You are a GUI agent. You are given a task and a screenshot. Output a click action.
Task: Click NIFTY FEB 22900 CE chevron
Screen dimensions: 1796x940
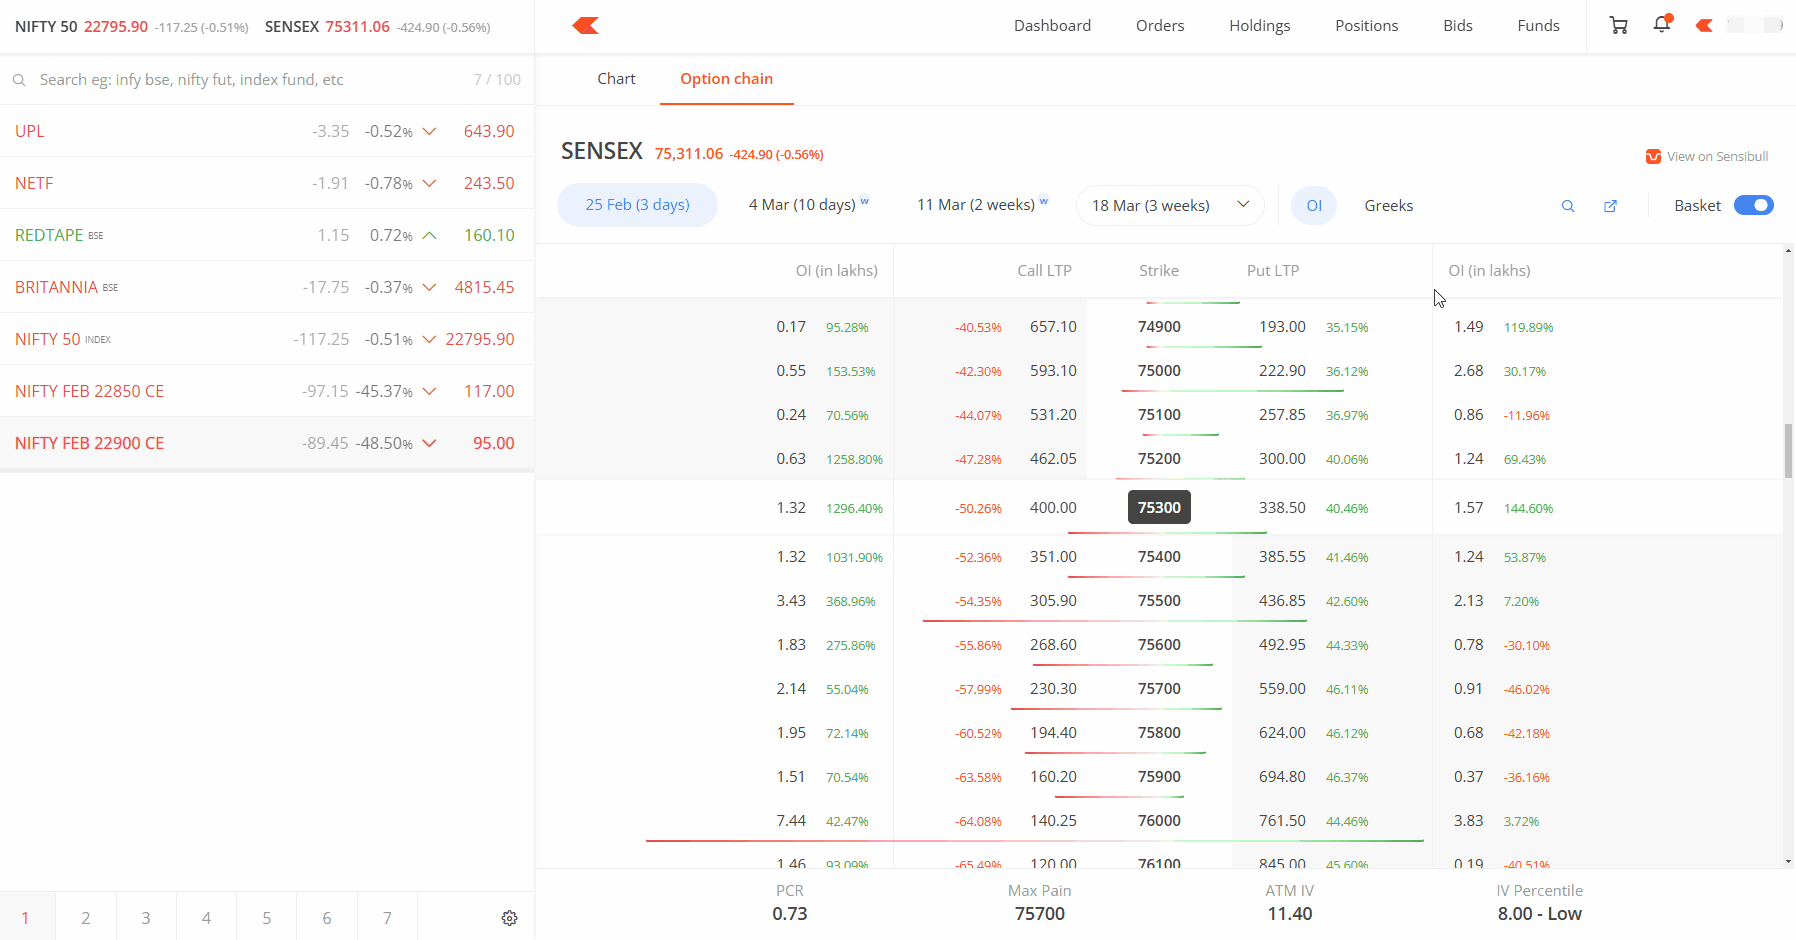[x=429, y=443]
